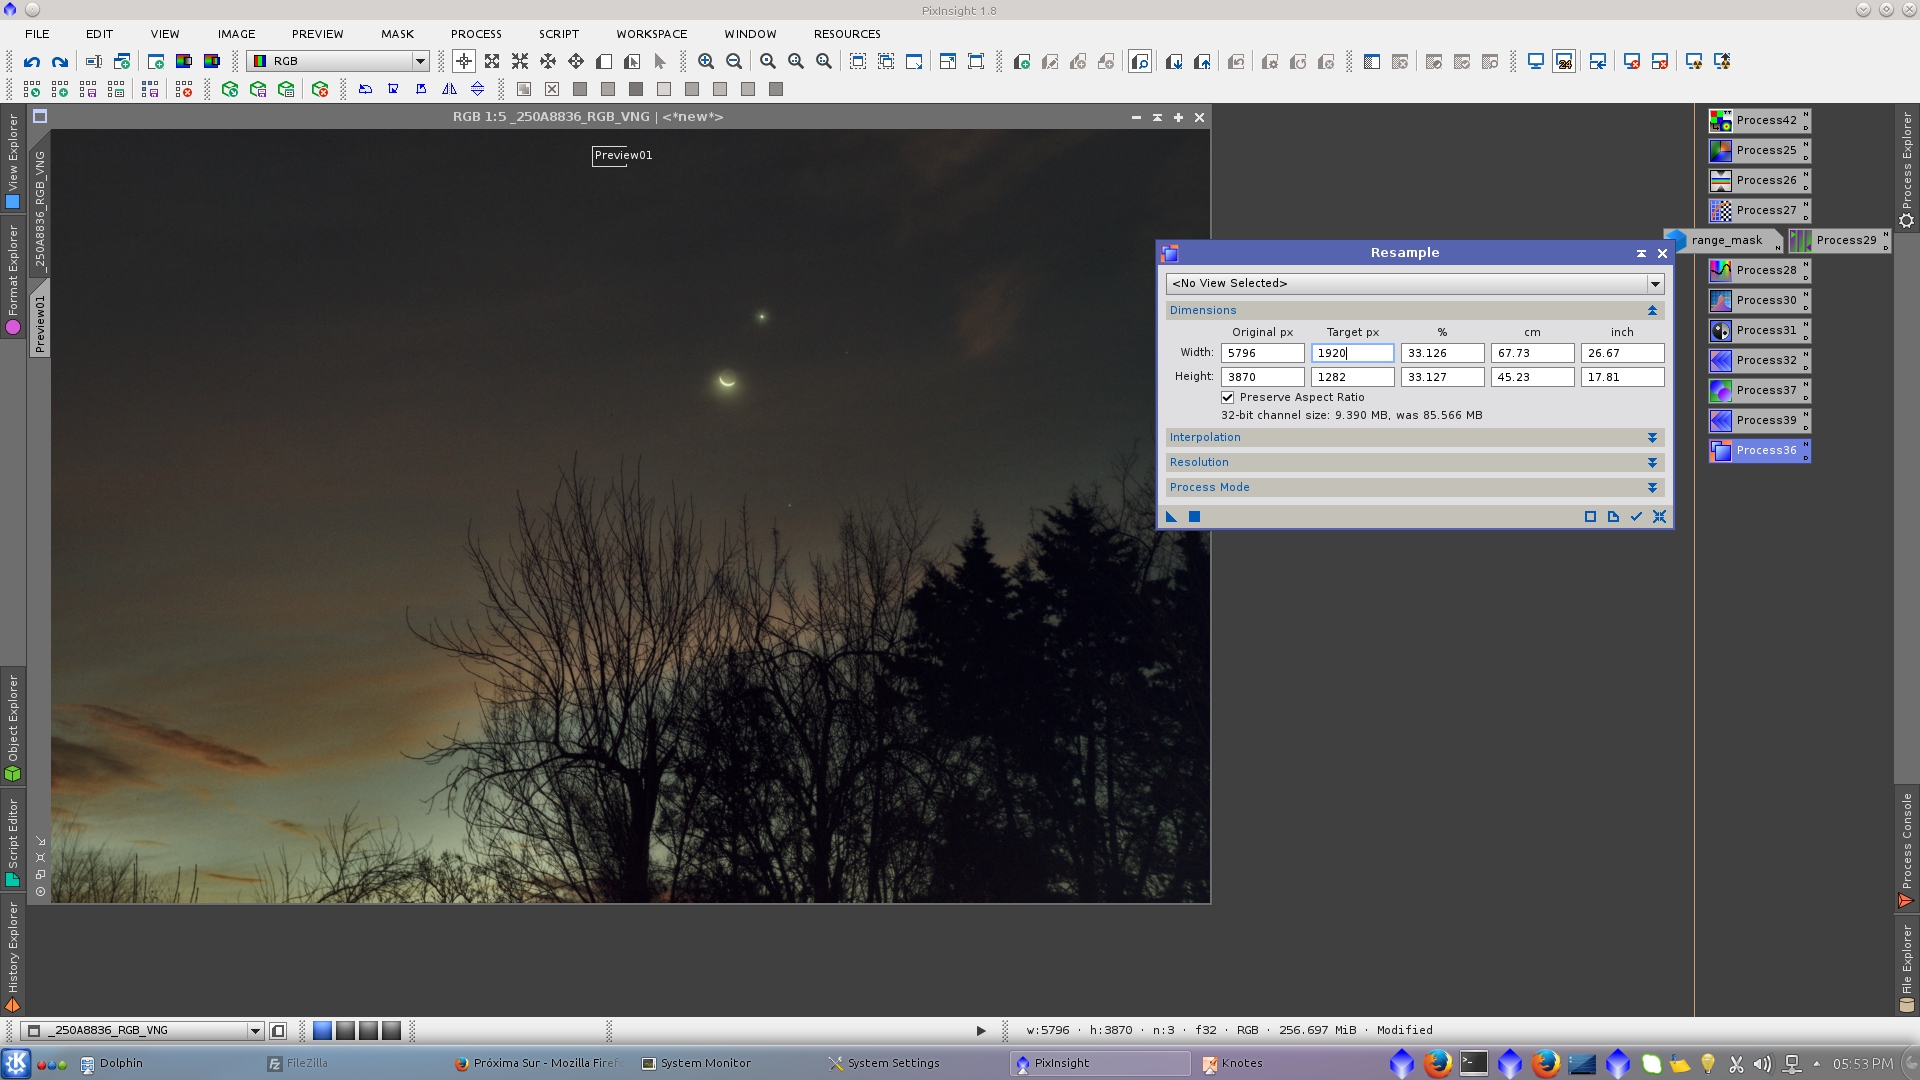Click the status bar play arrow
This screenshot has width=1920, height=1080.
click(981, 1031)
